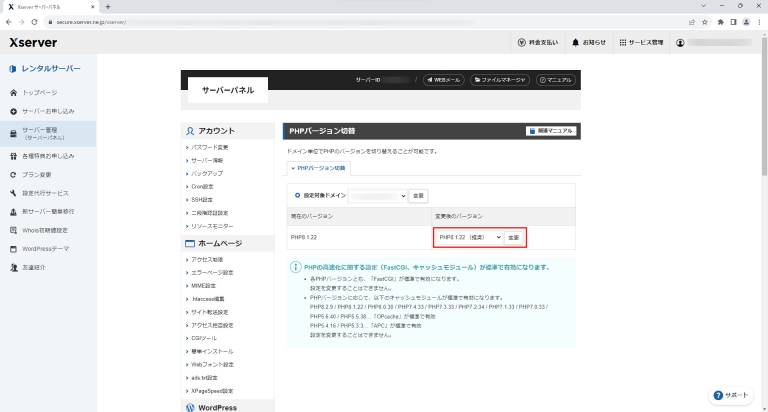768x412 pixels.
Task: Select 設定代行サービス wrench icon item
Action: point(13,192)
